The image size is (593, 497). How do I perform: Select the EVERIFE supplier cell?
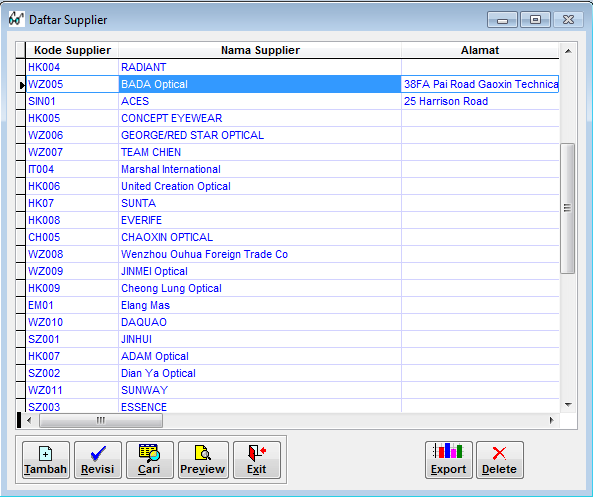point(260,221)
